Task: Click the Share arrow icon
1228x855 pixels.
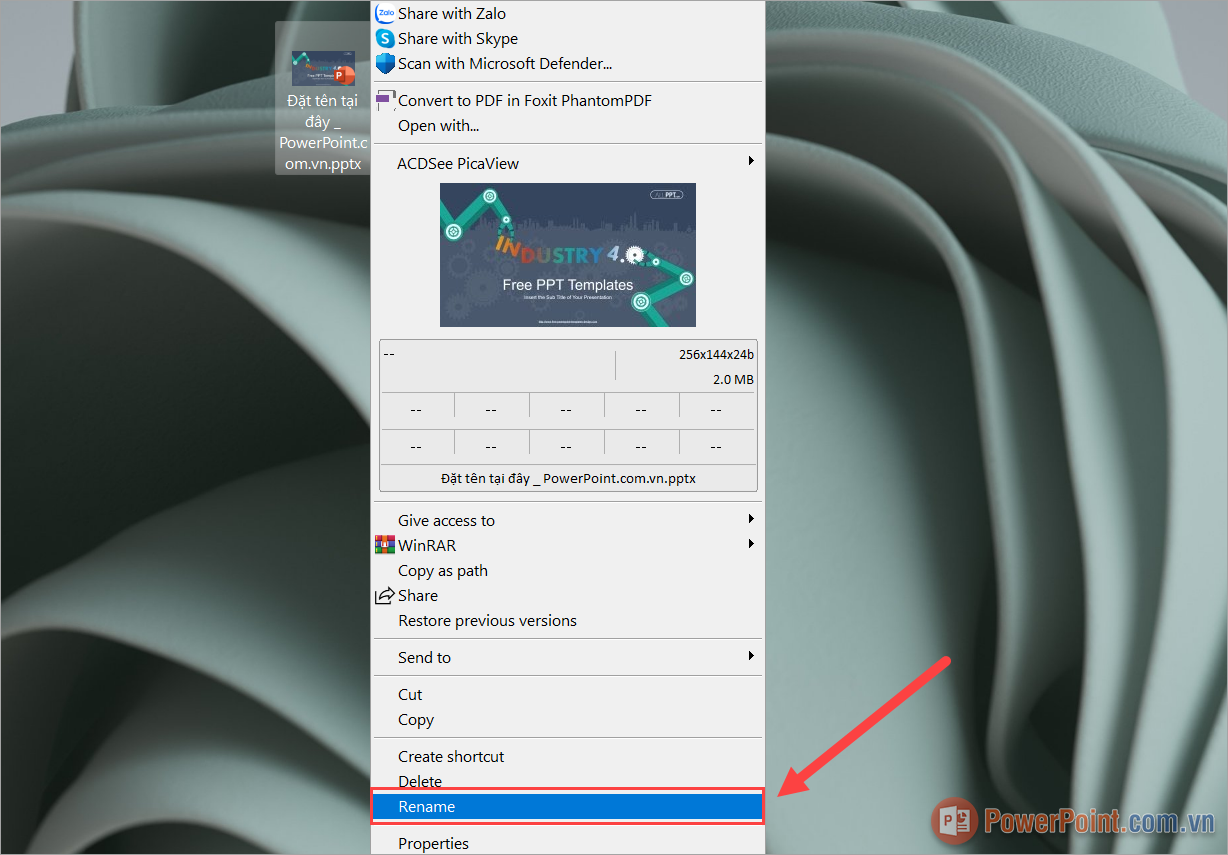Action: (x=384, y=595)
